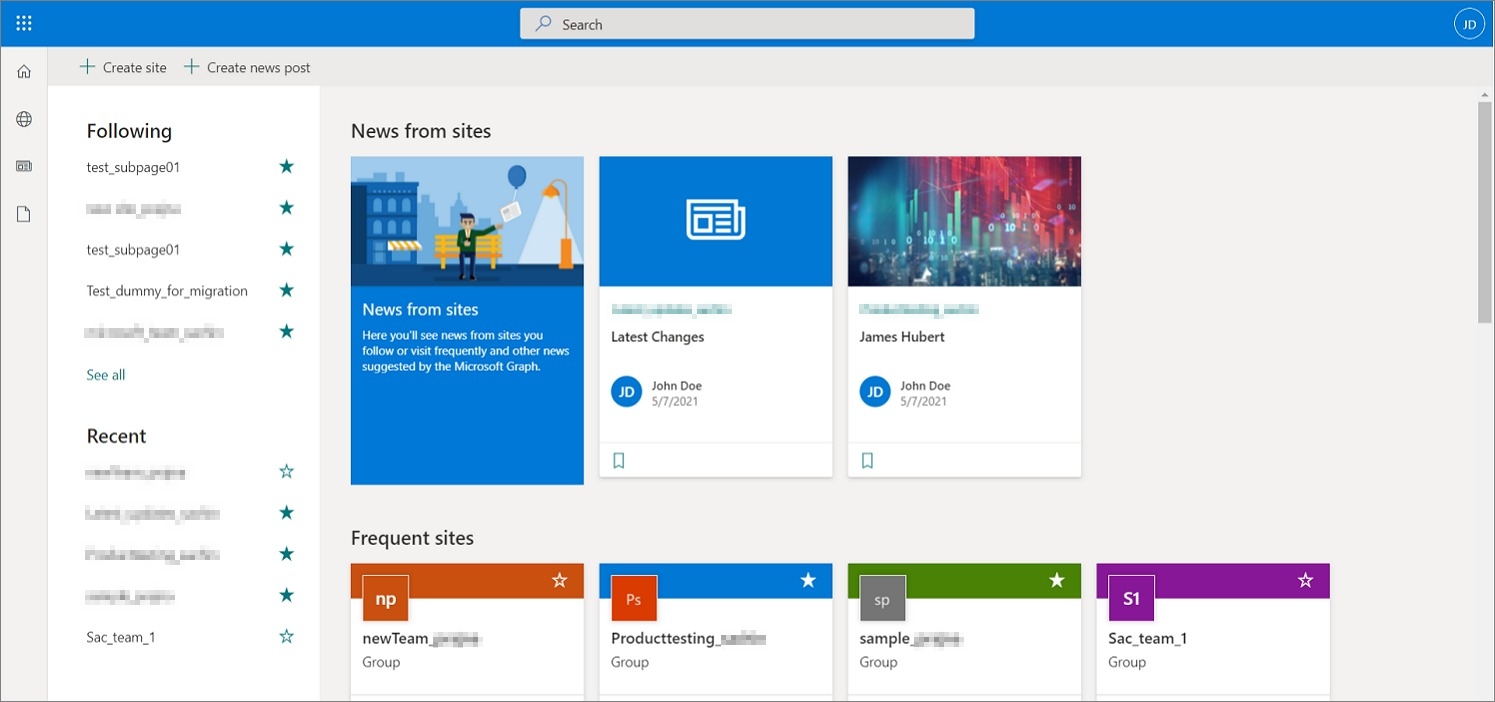Follow Sac_team_1 via its star in Recent
Viewport: 1495px width, 702px height.
[286, 635]
